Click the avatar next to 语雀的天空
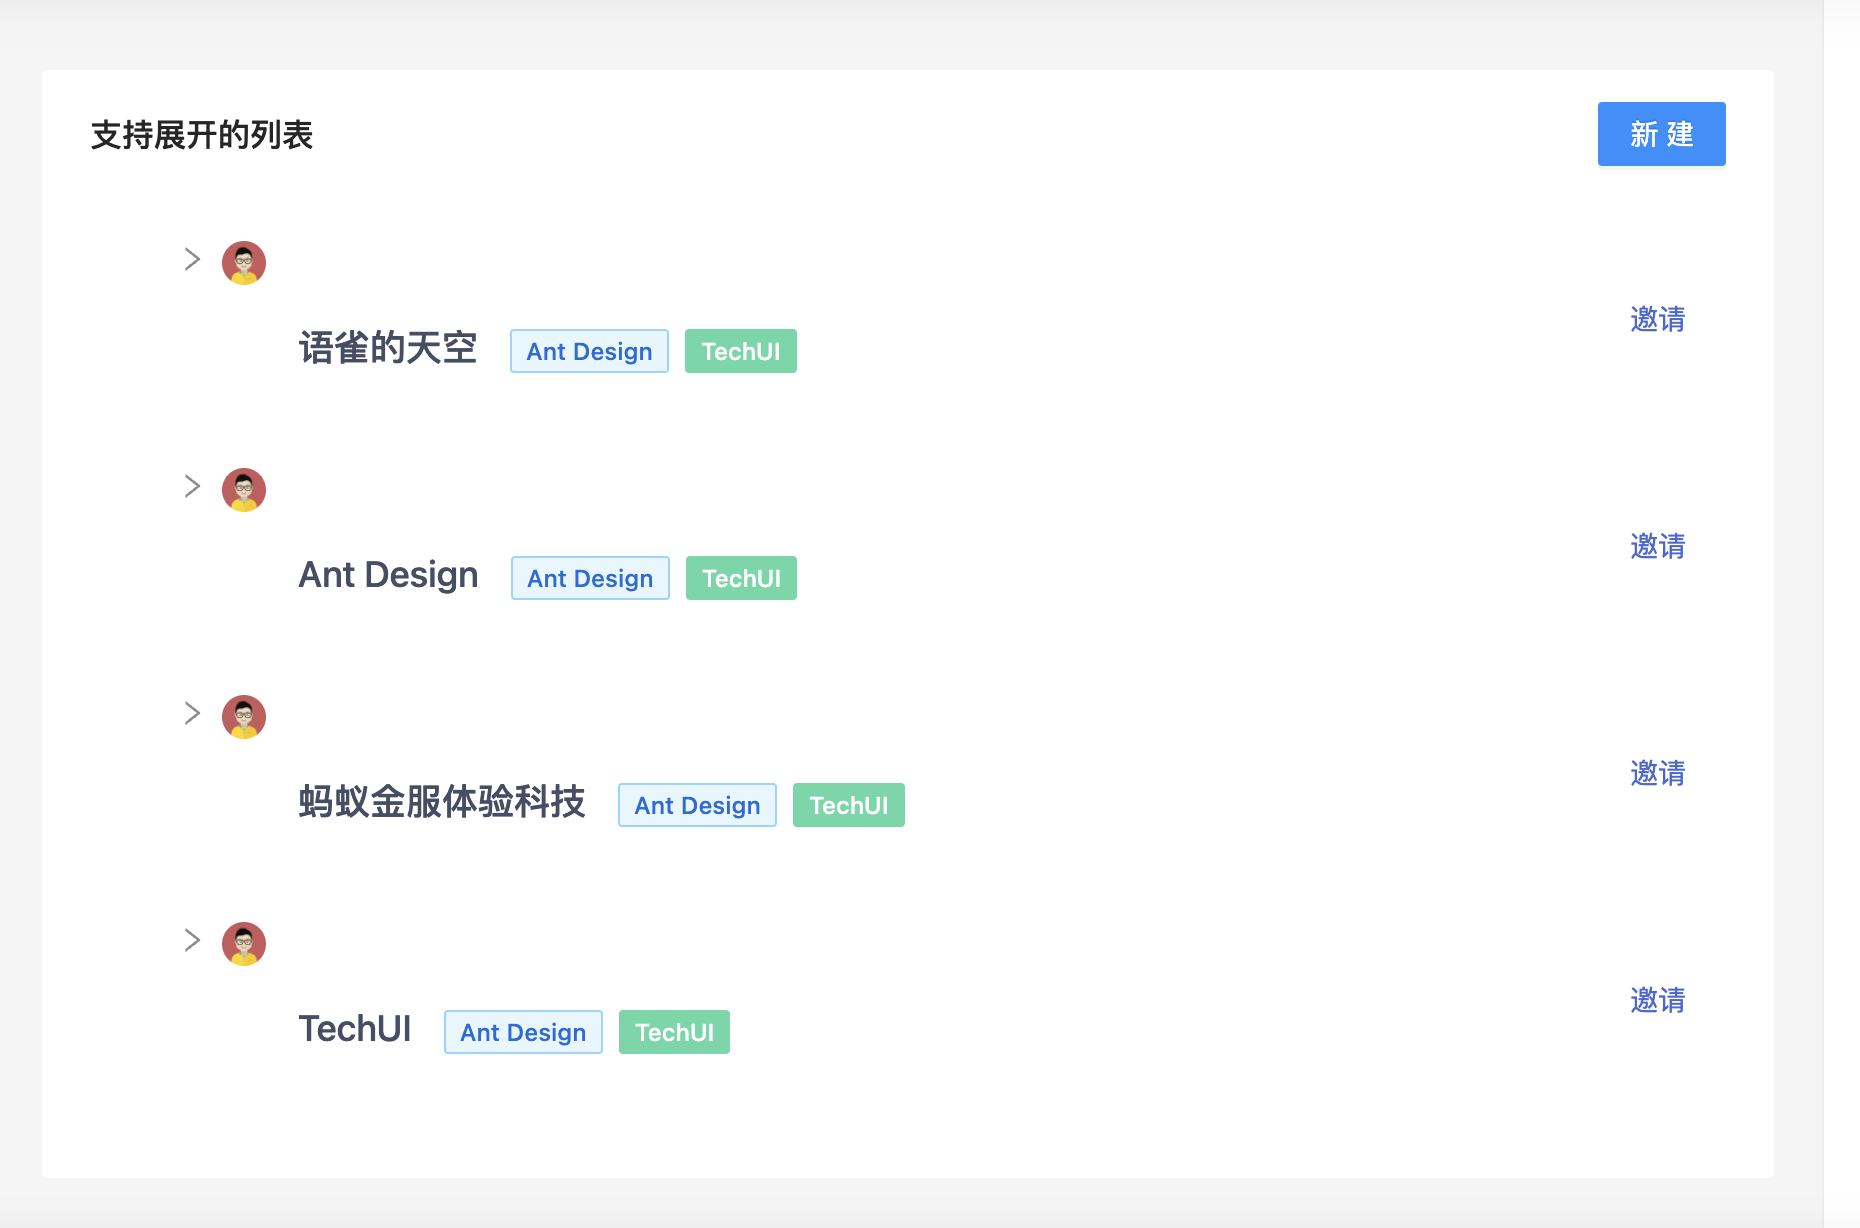The width and height of the screenshot is (1860, 1228). click(242, 262)
